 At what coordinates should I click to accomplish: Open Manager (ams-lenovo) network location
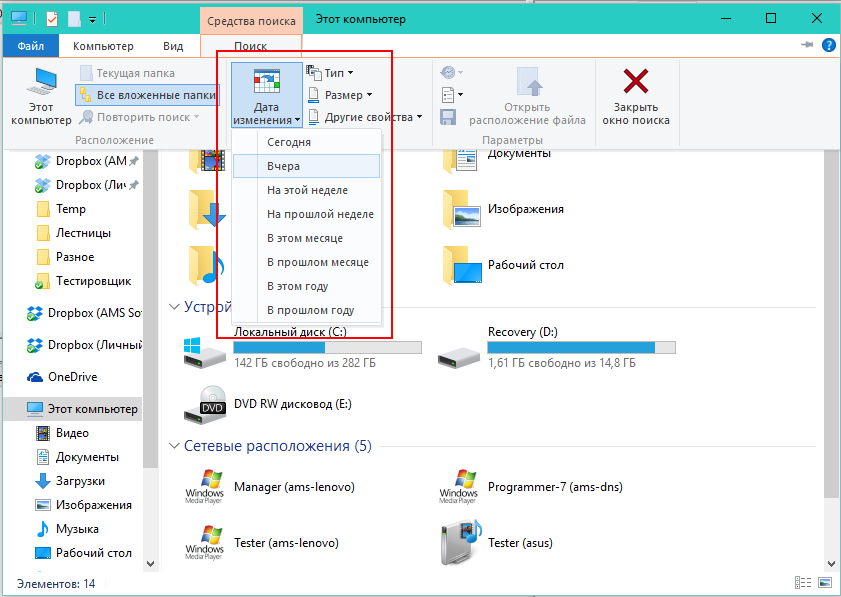point(270,487)
